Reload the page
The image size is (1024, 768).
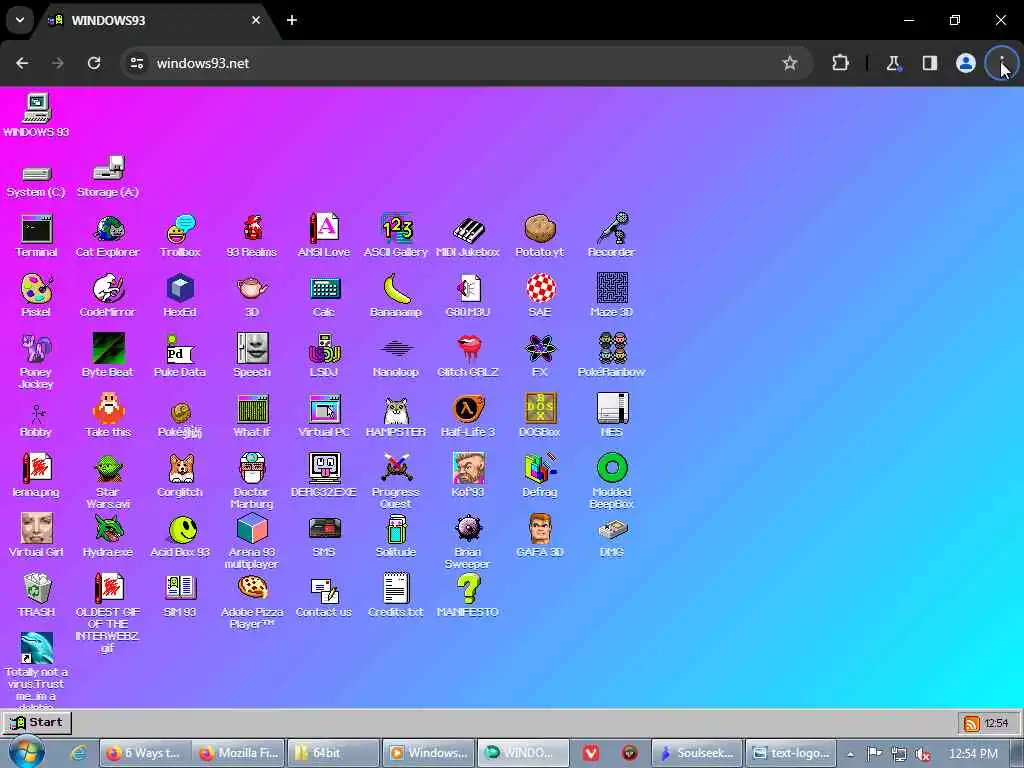(94, 63)
